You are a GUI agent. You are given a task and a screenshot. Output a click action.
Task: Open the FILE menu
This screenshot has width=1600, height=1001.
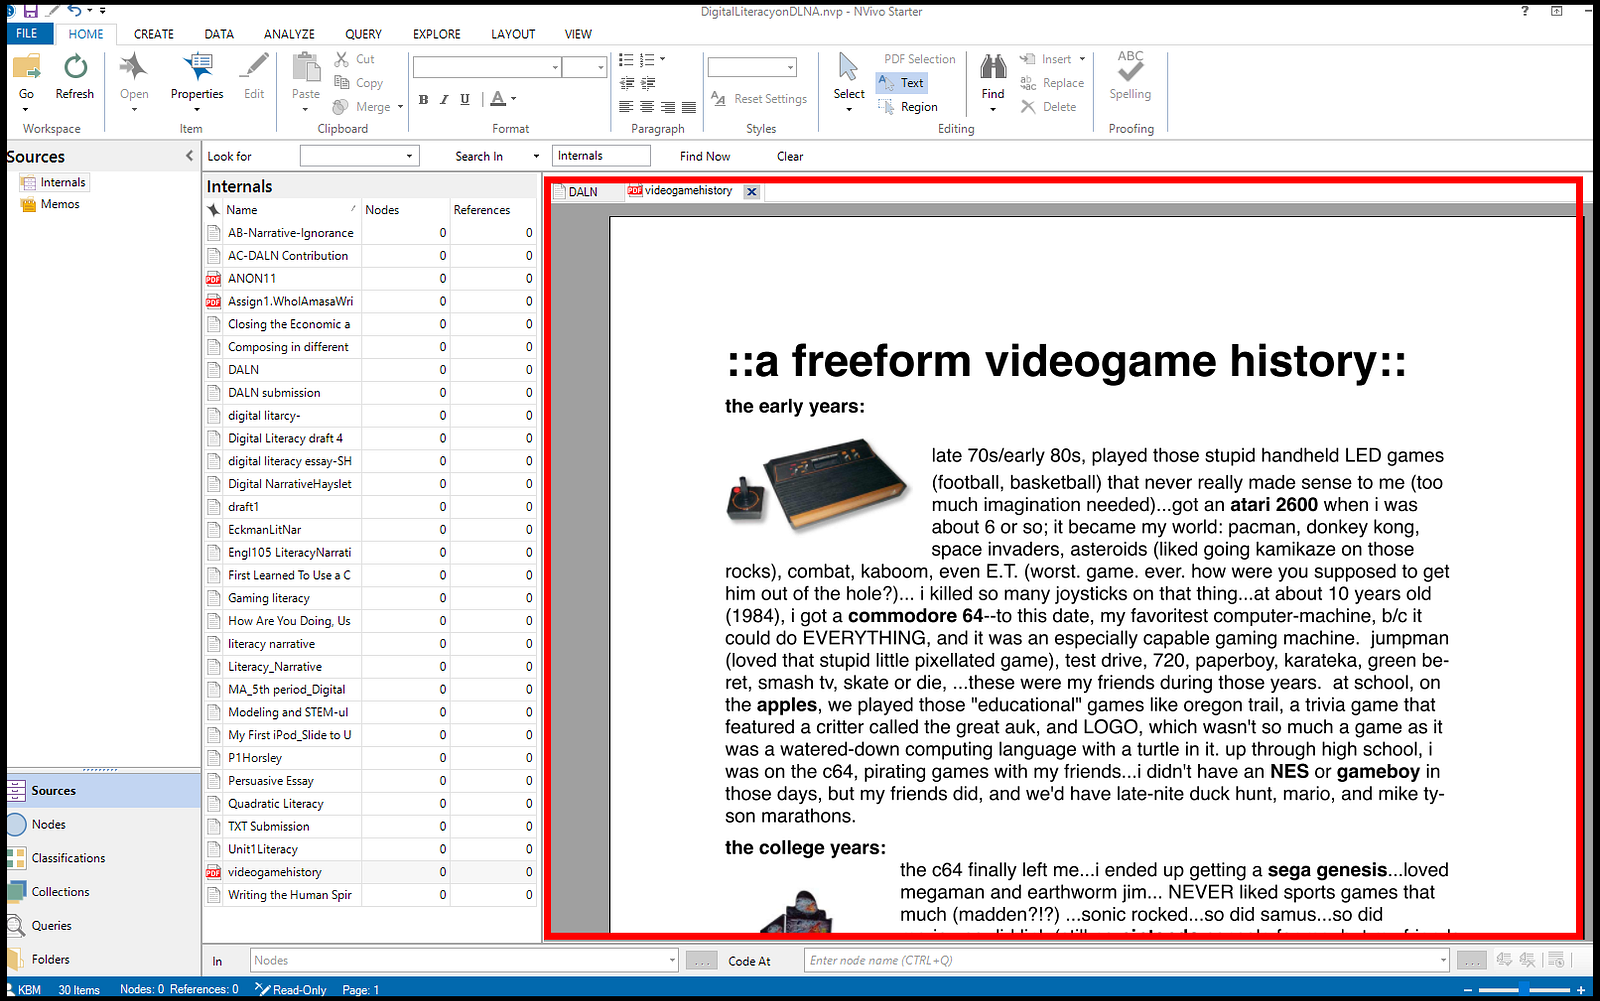coord(27,33)
